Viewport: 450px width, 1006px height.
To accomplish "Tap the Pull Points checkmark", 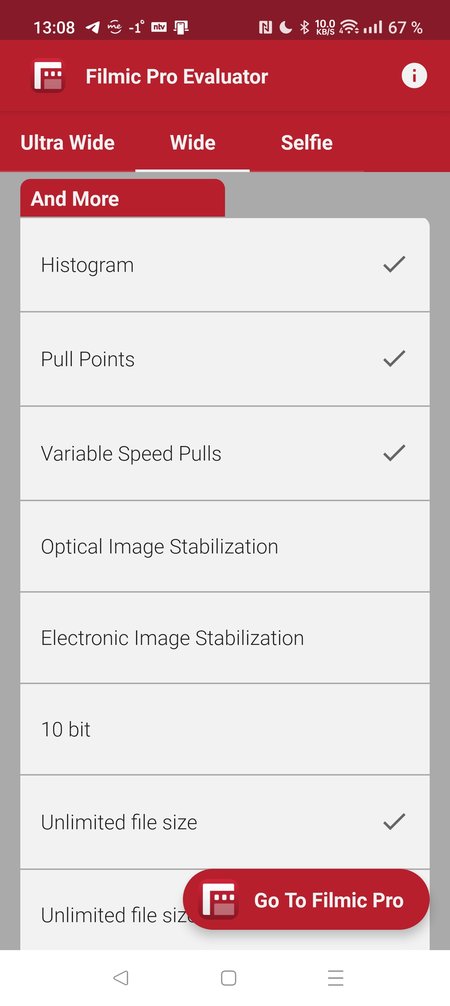I will click(x=394, y=358).
